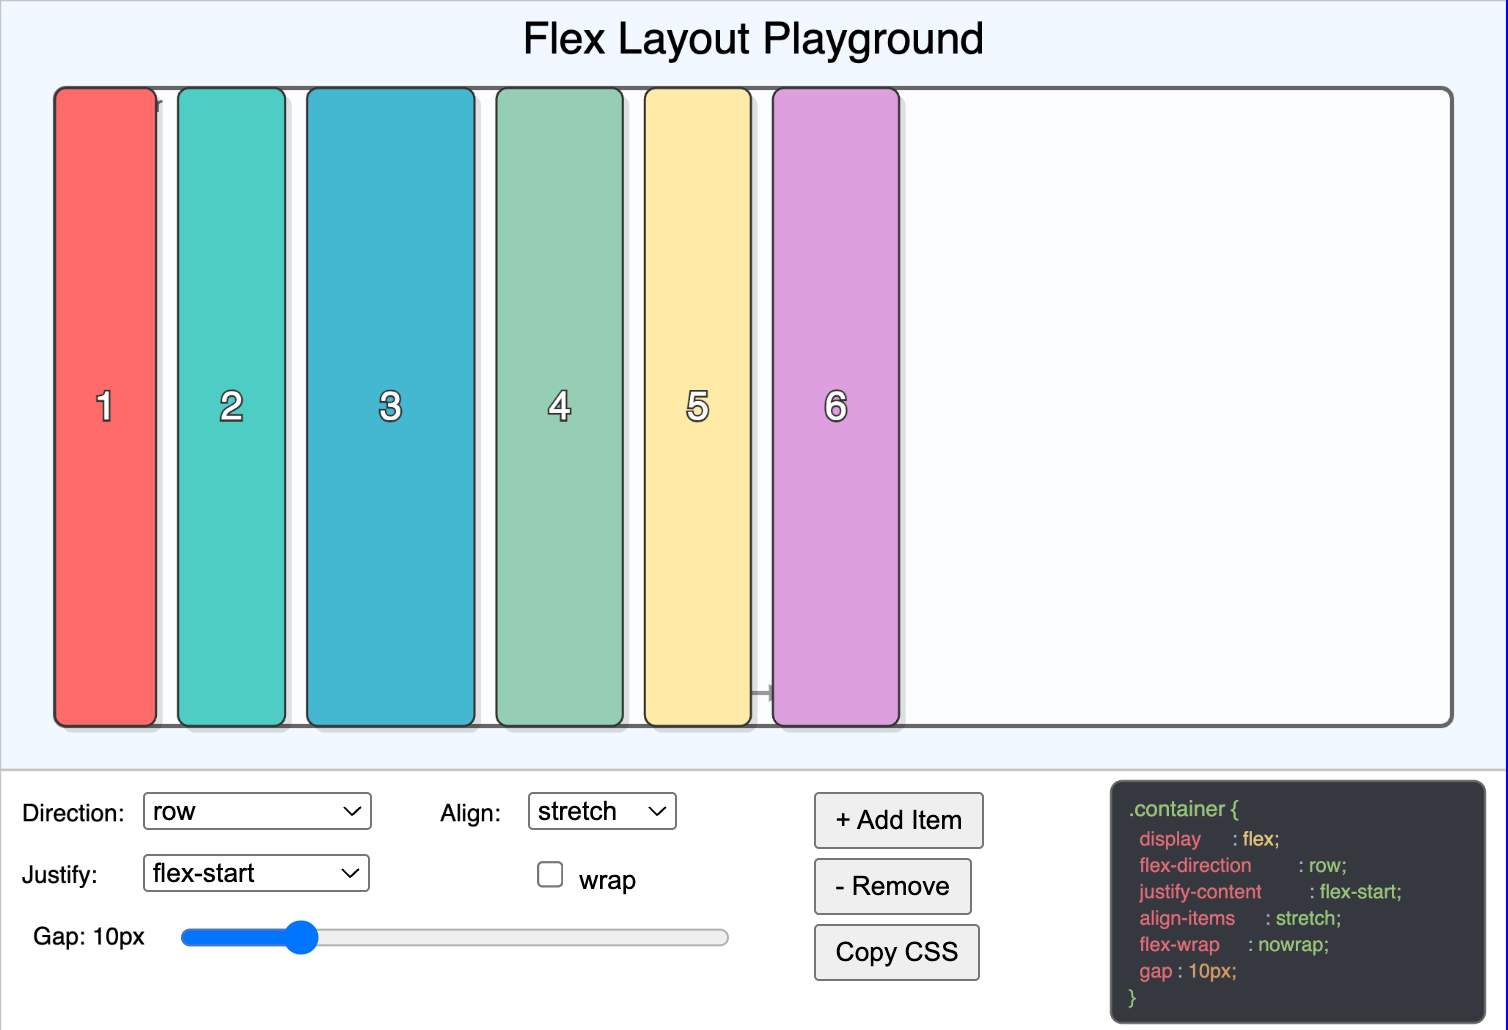Click the Flex Layout Playground title

tap(752, 39)
